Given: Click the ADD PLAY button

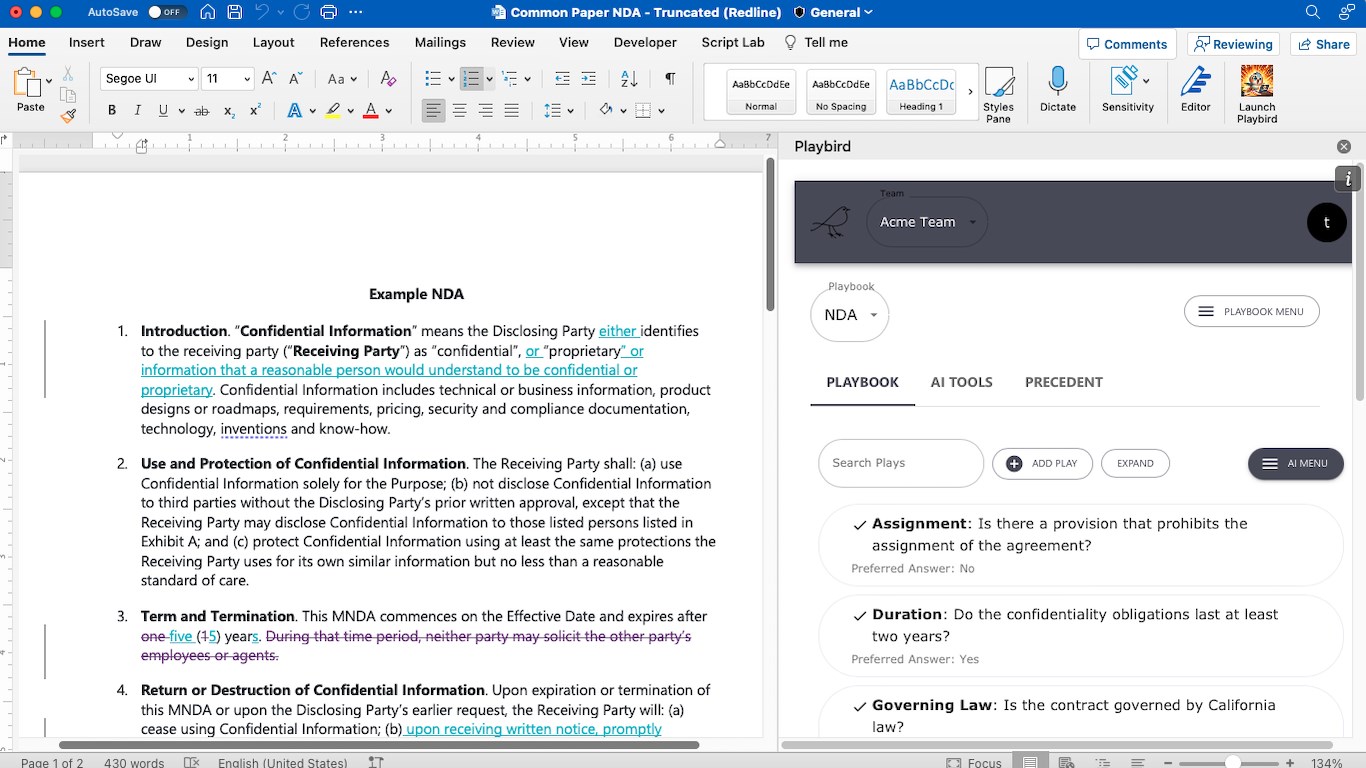Looking at the screenshot, I should pyautogui.click(x=1042, y=464).
